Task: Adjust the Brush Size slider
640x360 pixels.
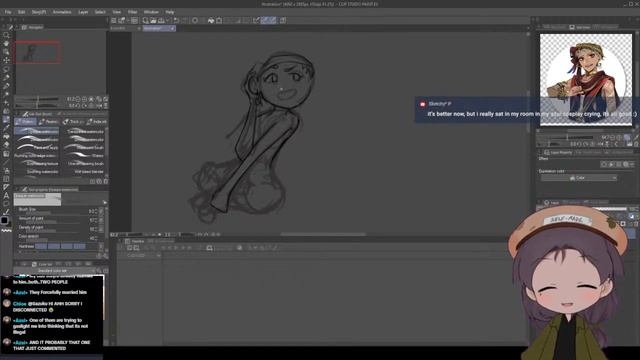Action: 52,213
